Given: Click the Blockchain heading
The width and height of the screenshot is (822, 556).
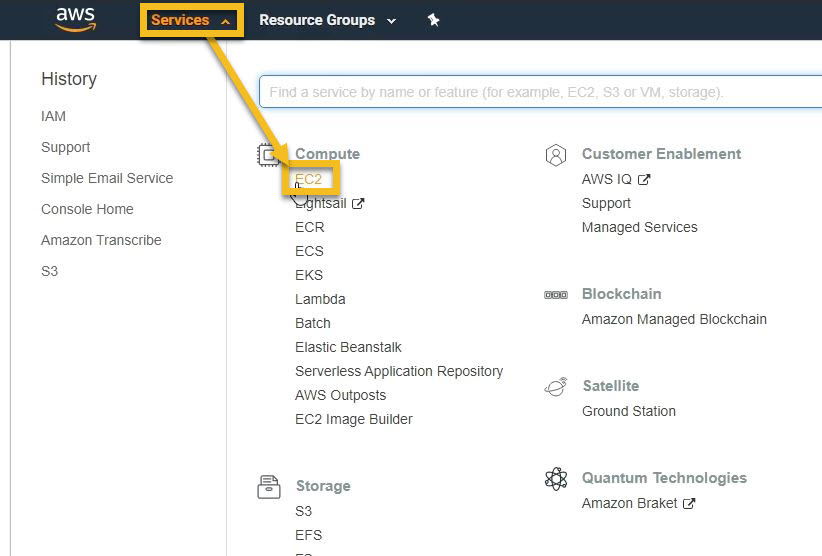Looking at the screenshot, I should tap(622, 294).
